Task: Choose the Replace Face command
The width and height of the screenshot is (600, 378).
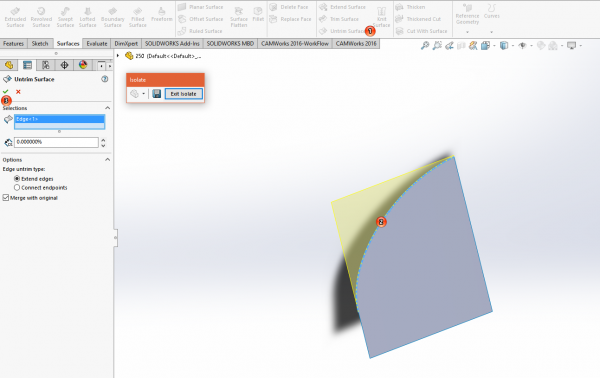Action: point(290,19)
